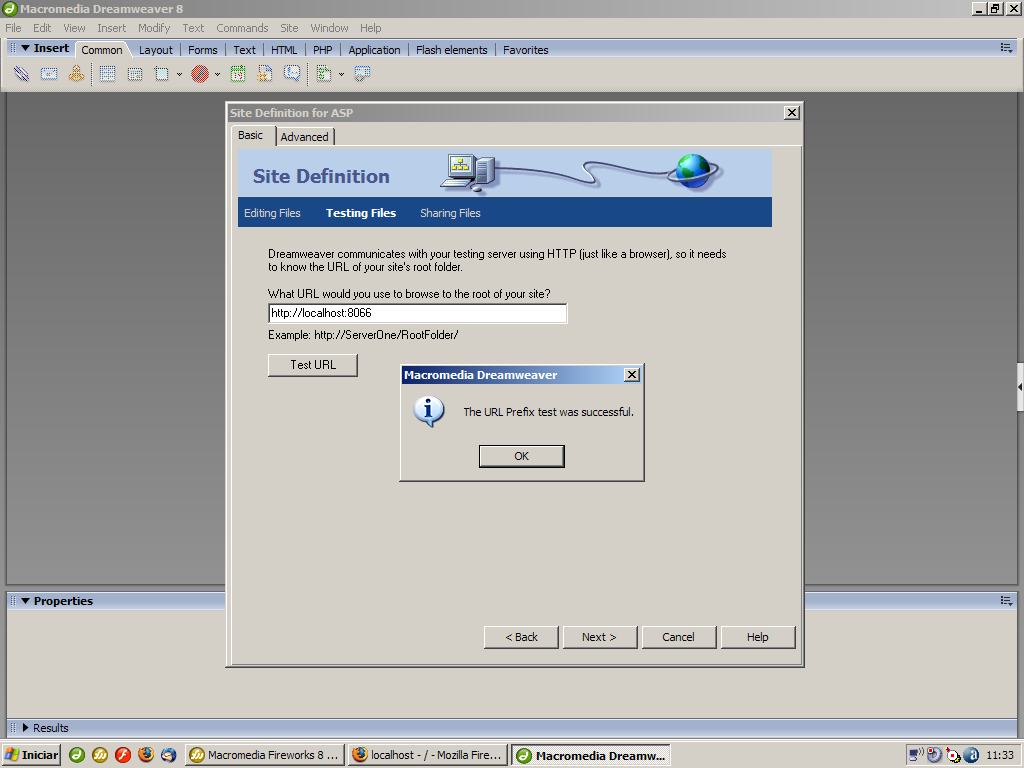Select the Common insert tab
This screenshot has width=1024, height=768.
(x=102, y=50)
